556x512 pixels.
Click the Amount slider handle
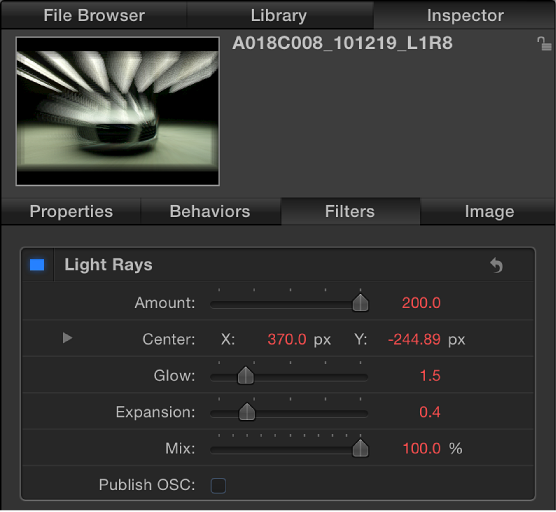click(360, 303)
